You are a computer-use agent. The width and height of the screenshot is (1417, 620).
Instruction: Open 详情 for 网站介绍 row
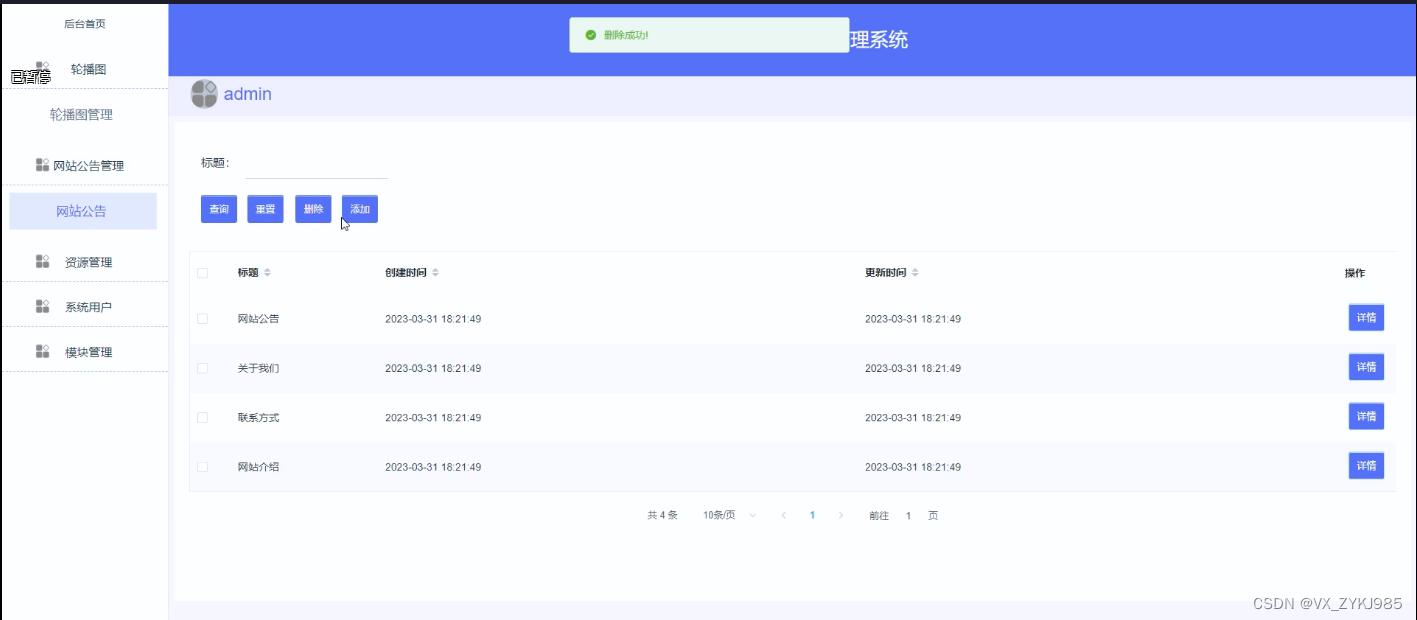tap(1366, 466)
